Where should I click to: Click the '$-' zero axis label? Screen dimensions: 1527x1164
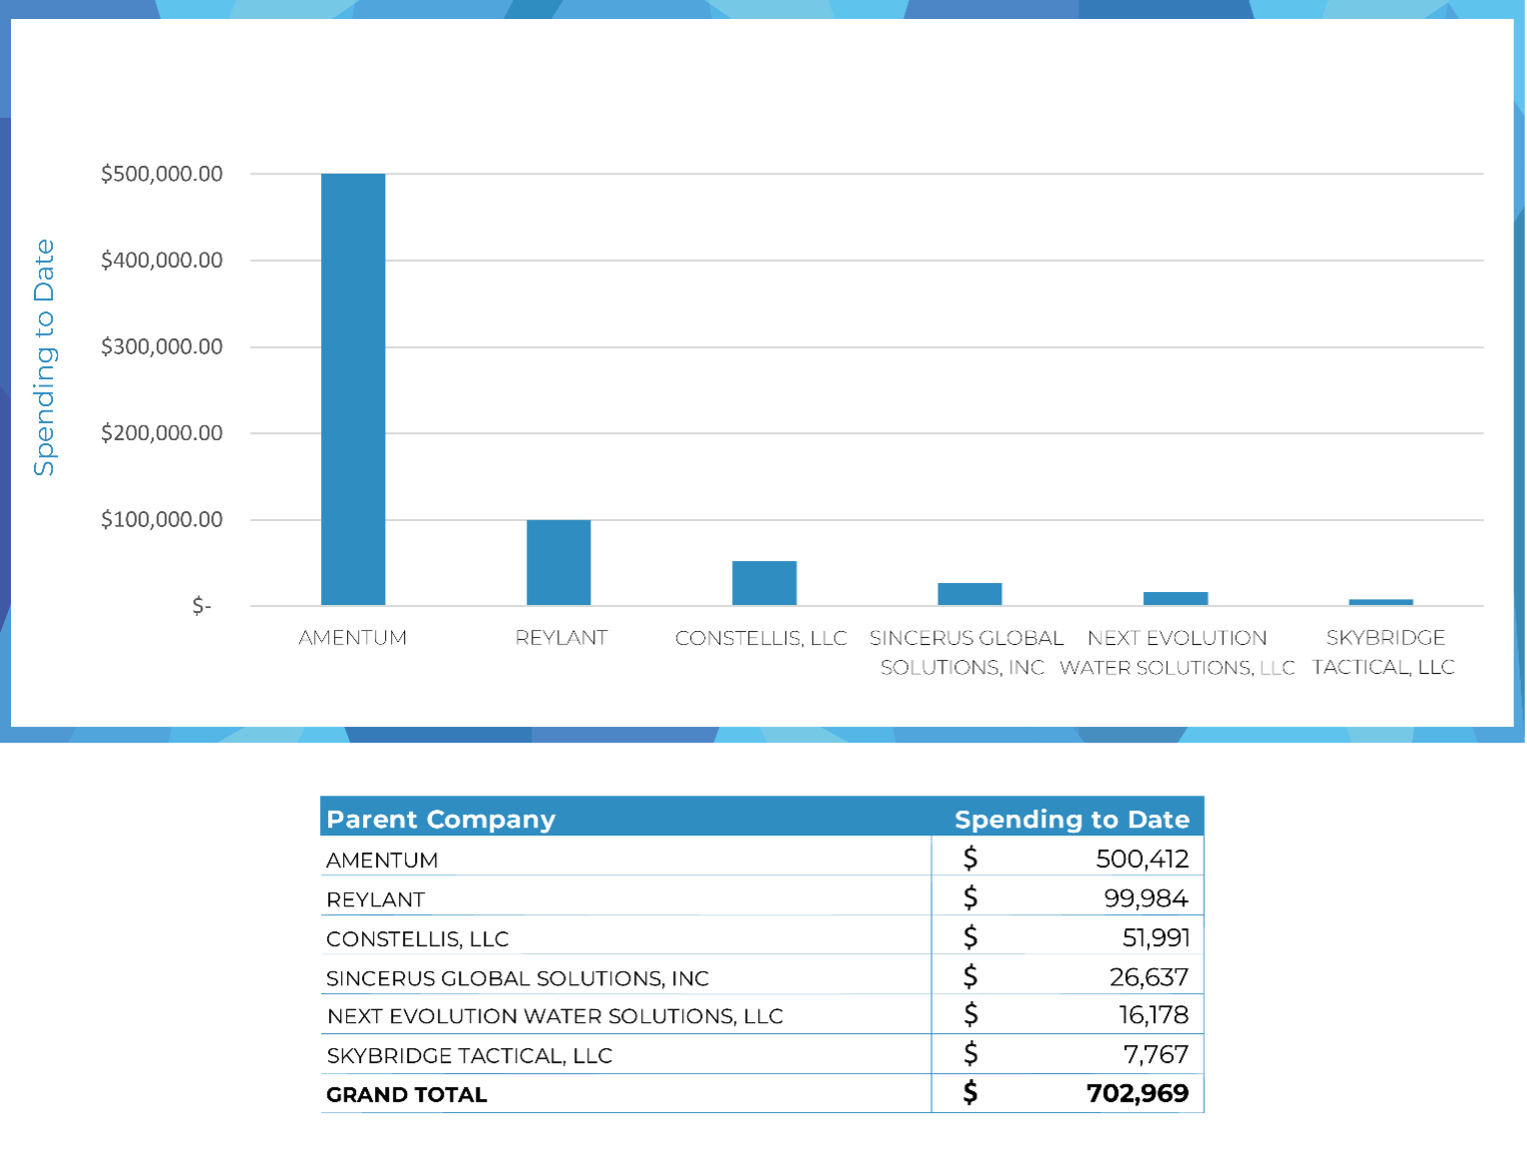202,606
